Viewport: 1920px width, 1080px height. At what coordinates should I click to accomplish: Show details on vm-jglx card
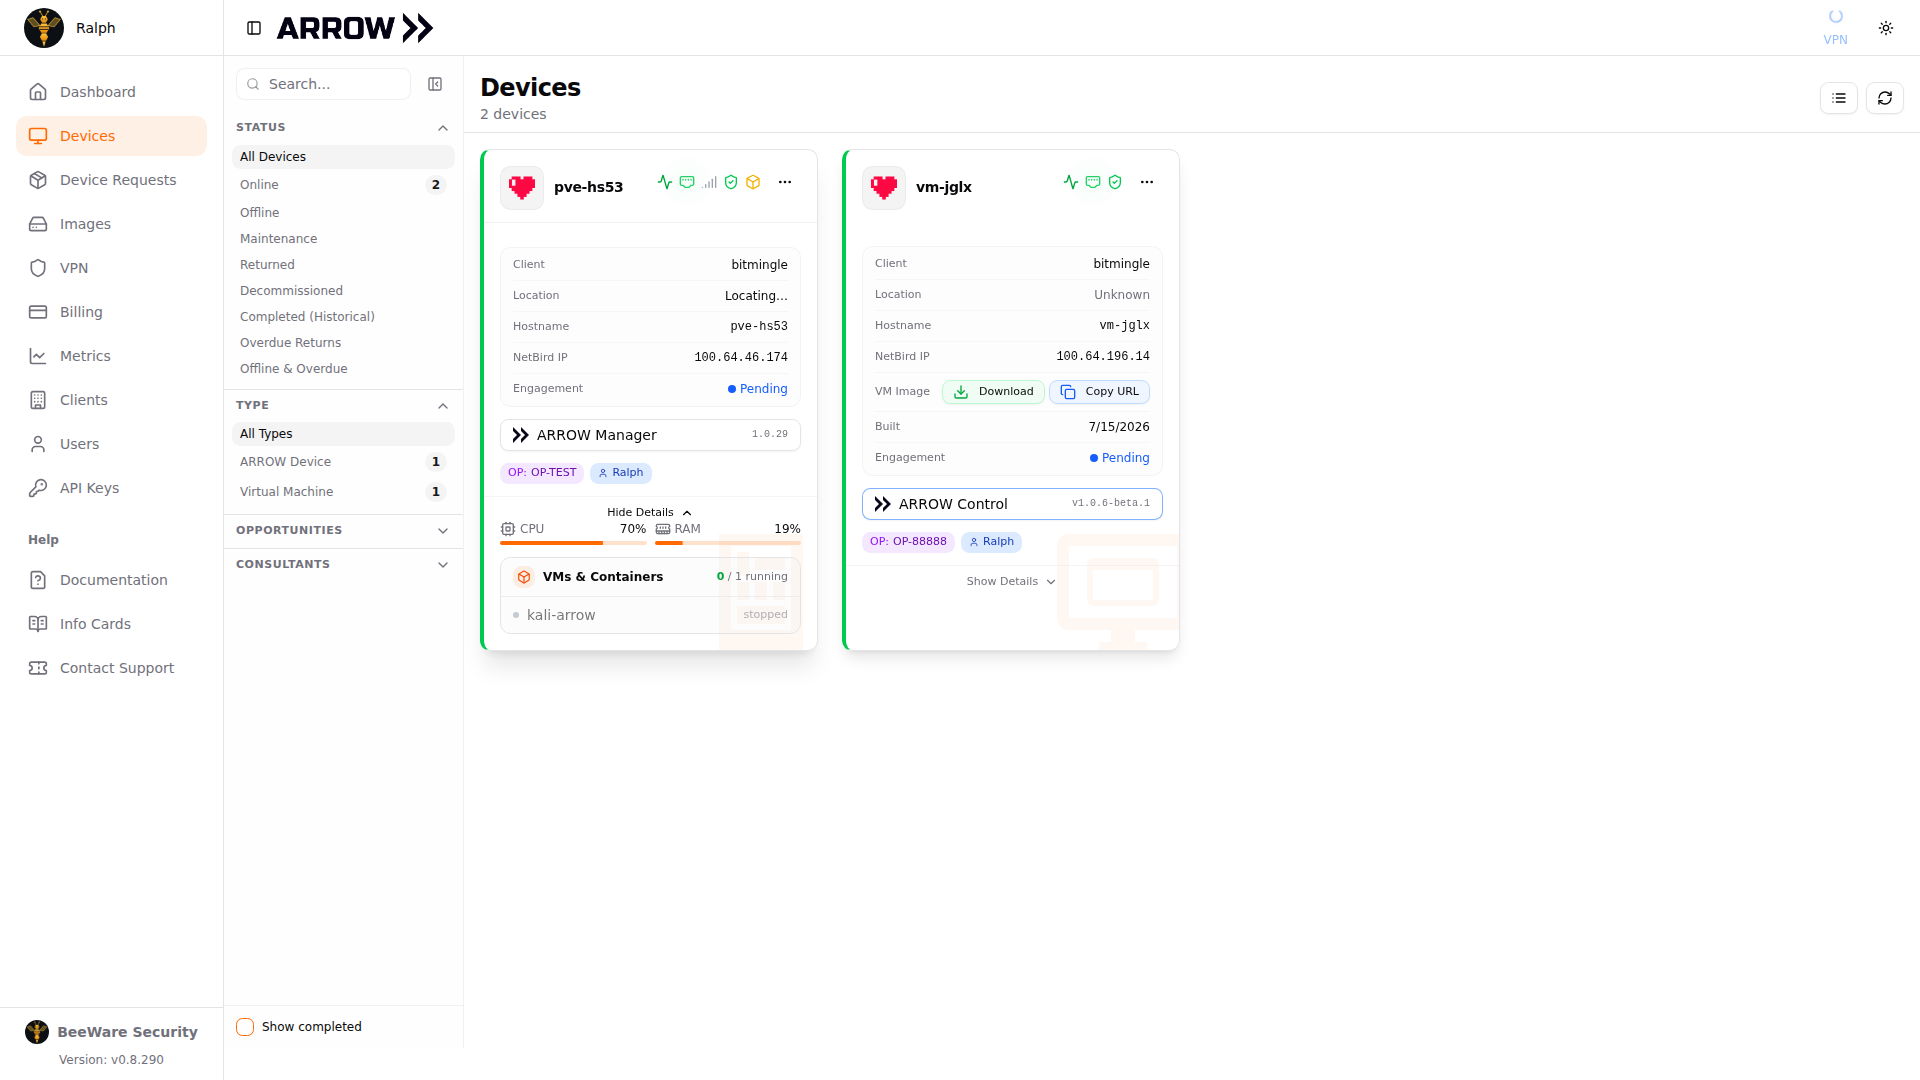pos(1011,581)
